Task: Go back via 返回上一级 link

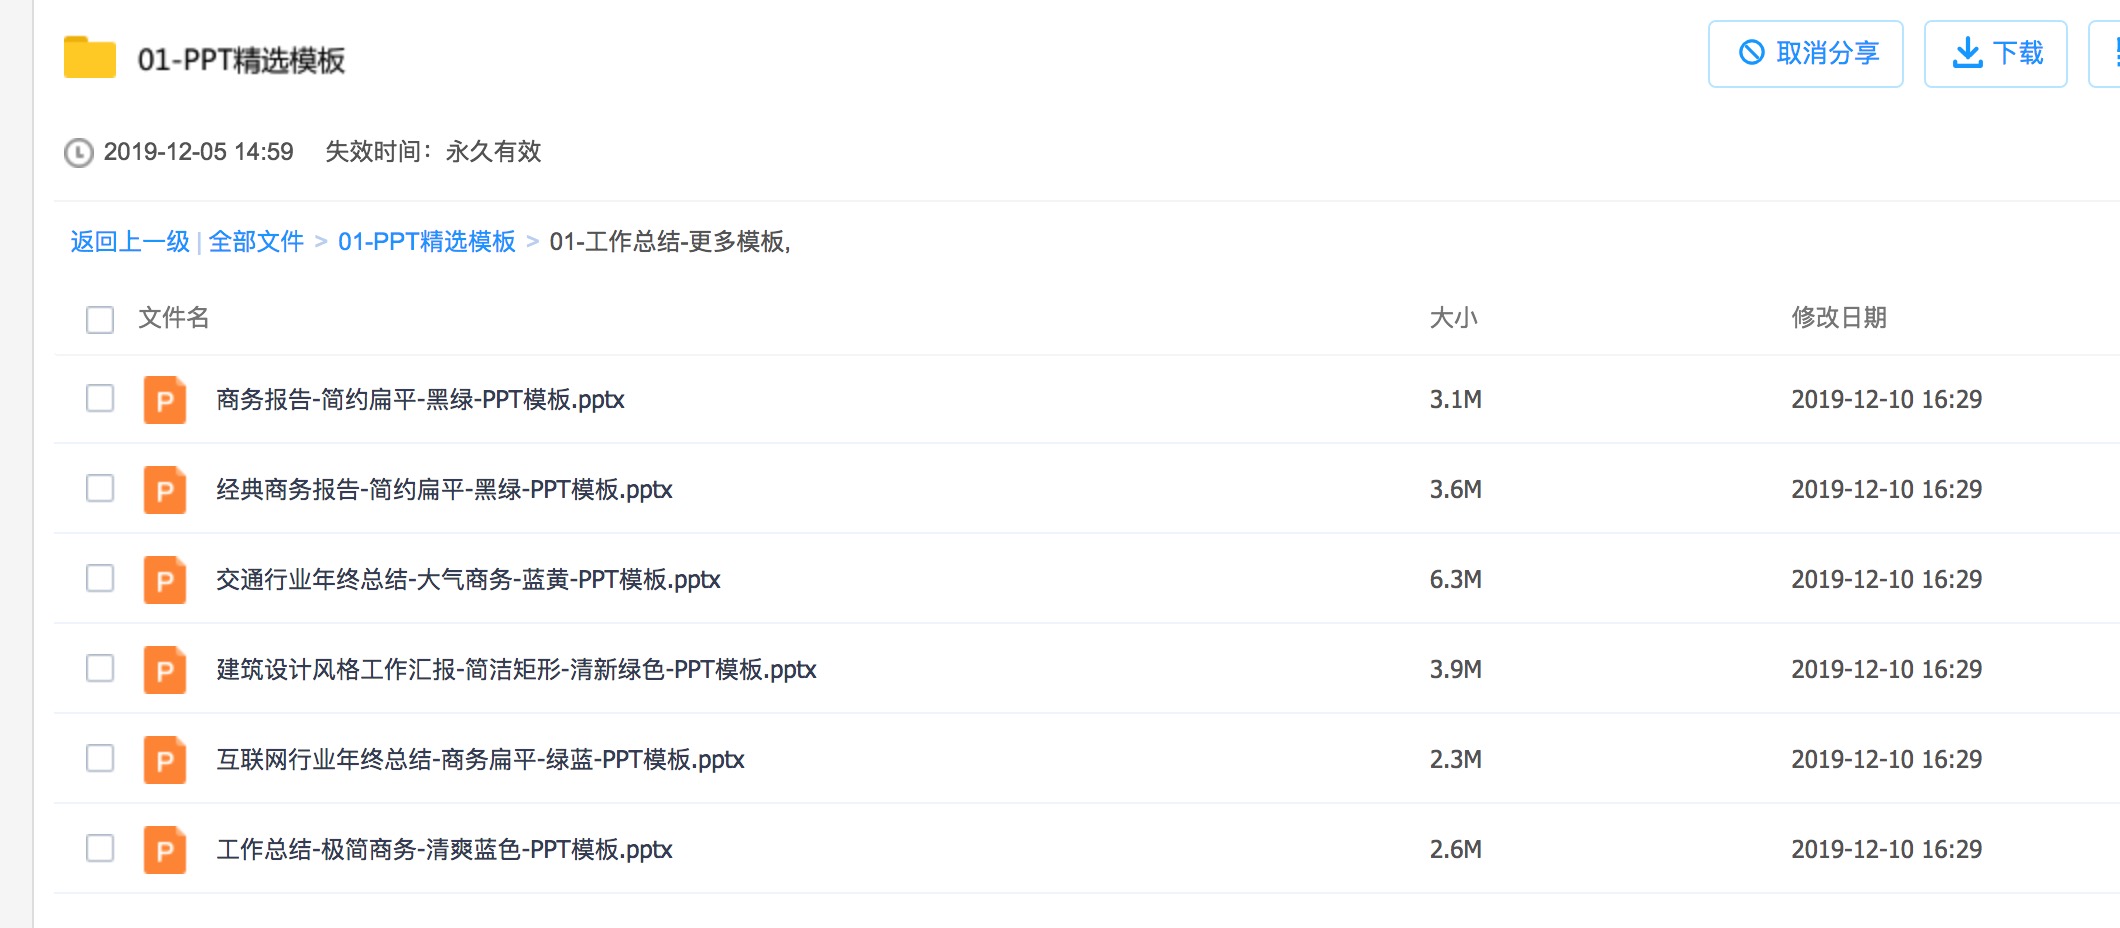Action: click(x=130, y=242)
